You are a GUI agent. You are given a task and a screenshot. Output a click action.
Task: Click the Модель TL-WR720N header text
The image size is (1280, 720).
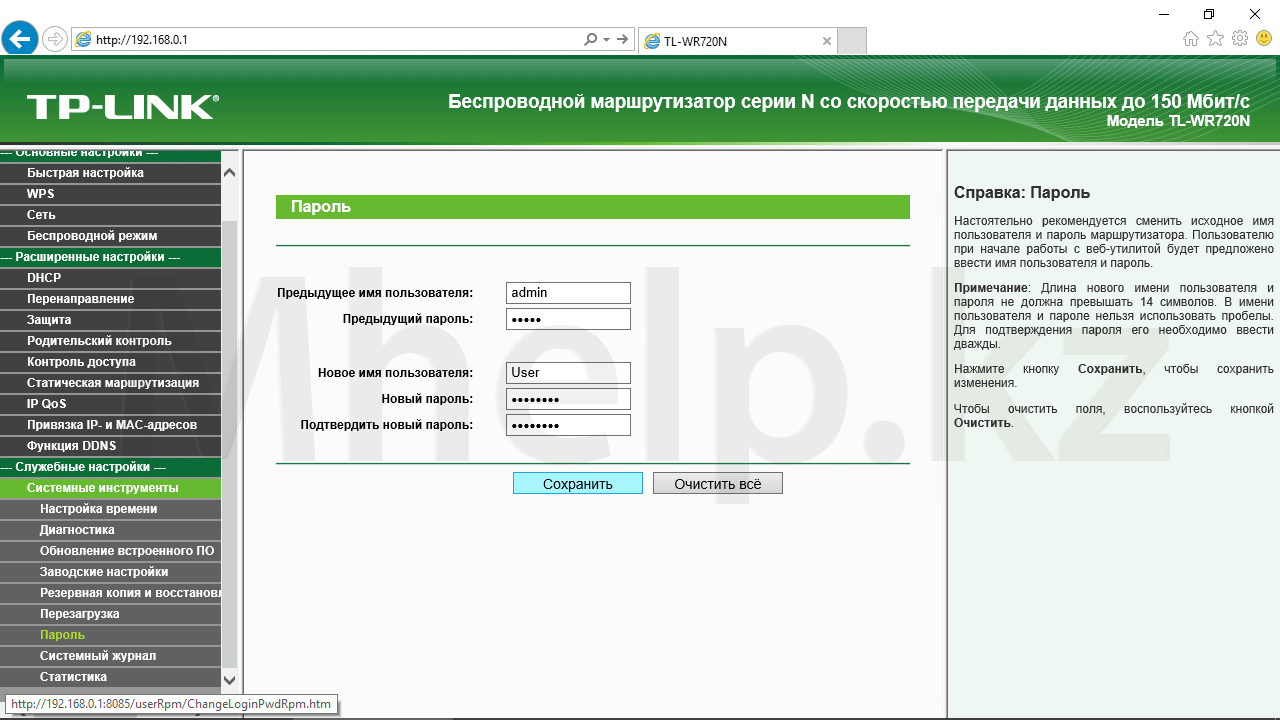[1178, 121]
